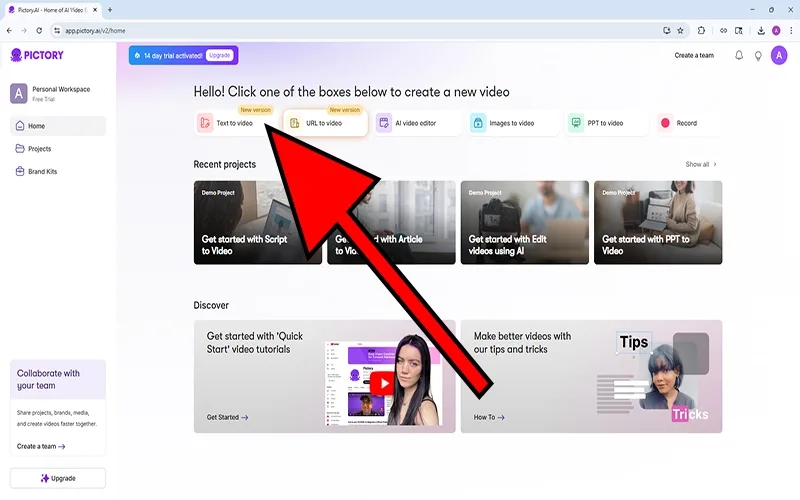Open the Edit videos using AI demo project
Screen dimensions: 800x500
(x=523, y=222)
